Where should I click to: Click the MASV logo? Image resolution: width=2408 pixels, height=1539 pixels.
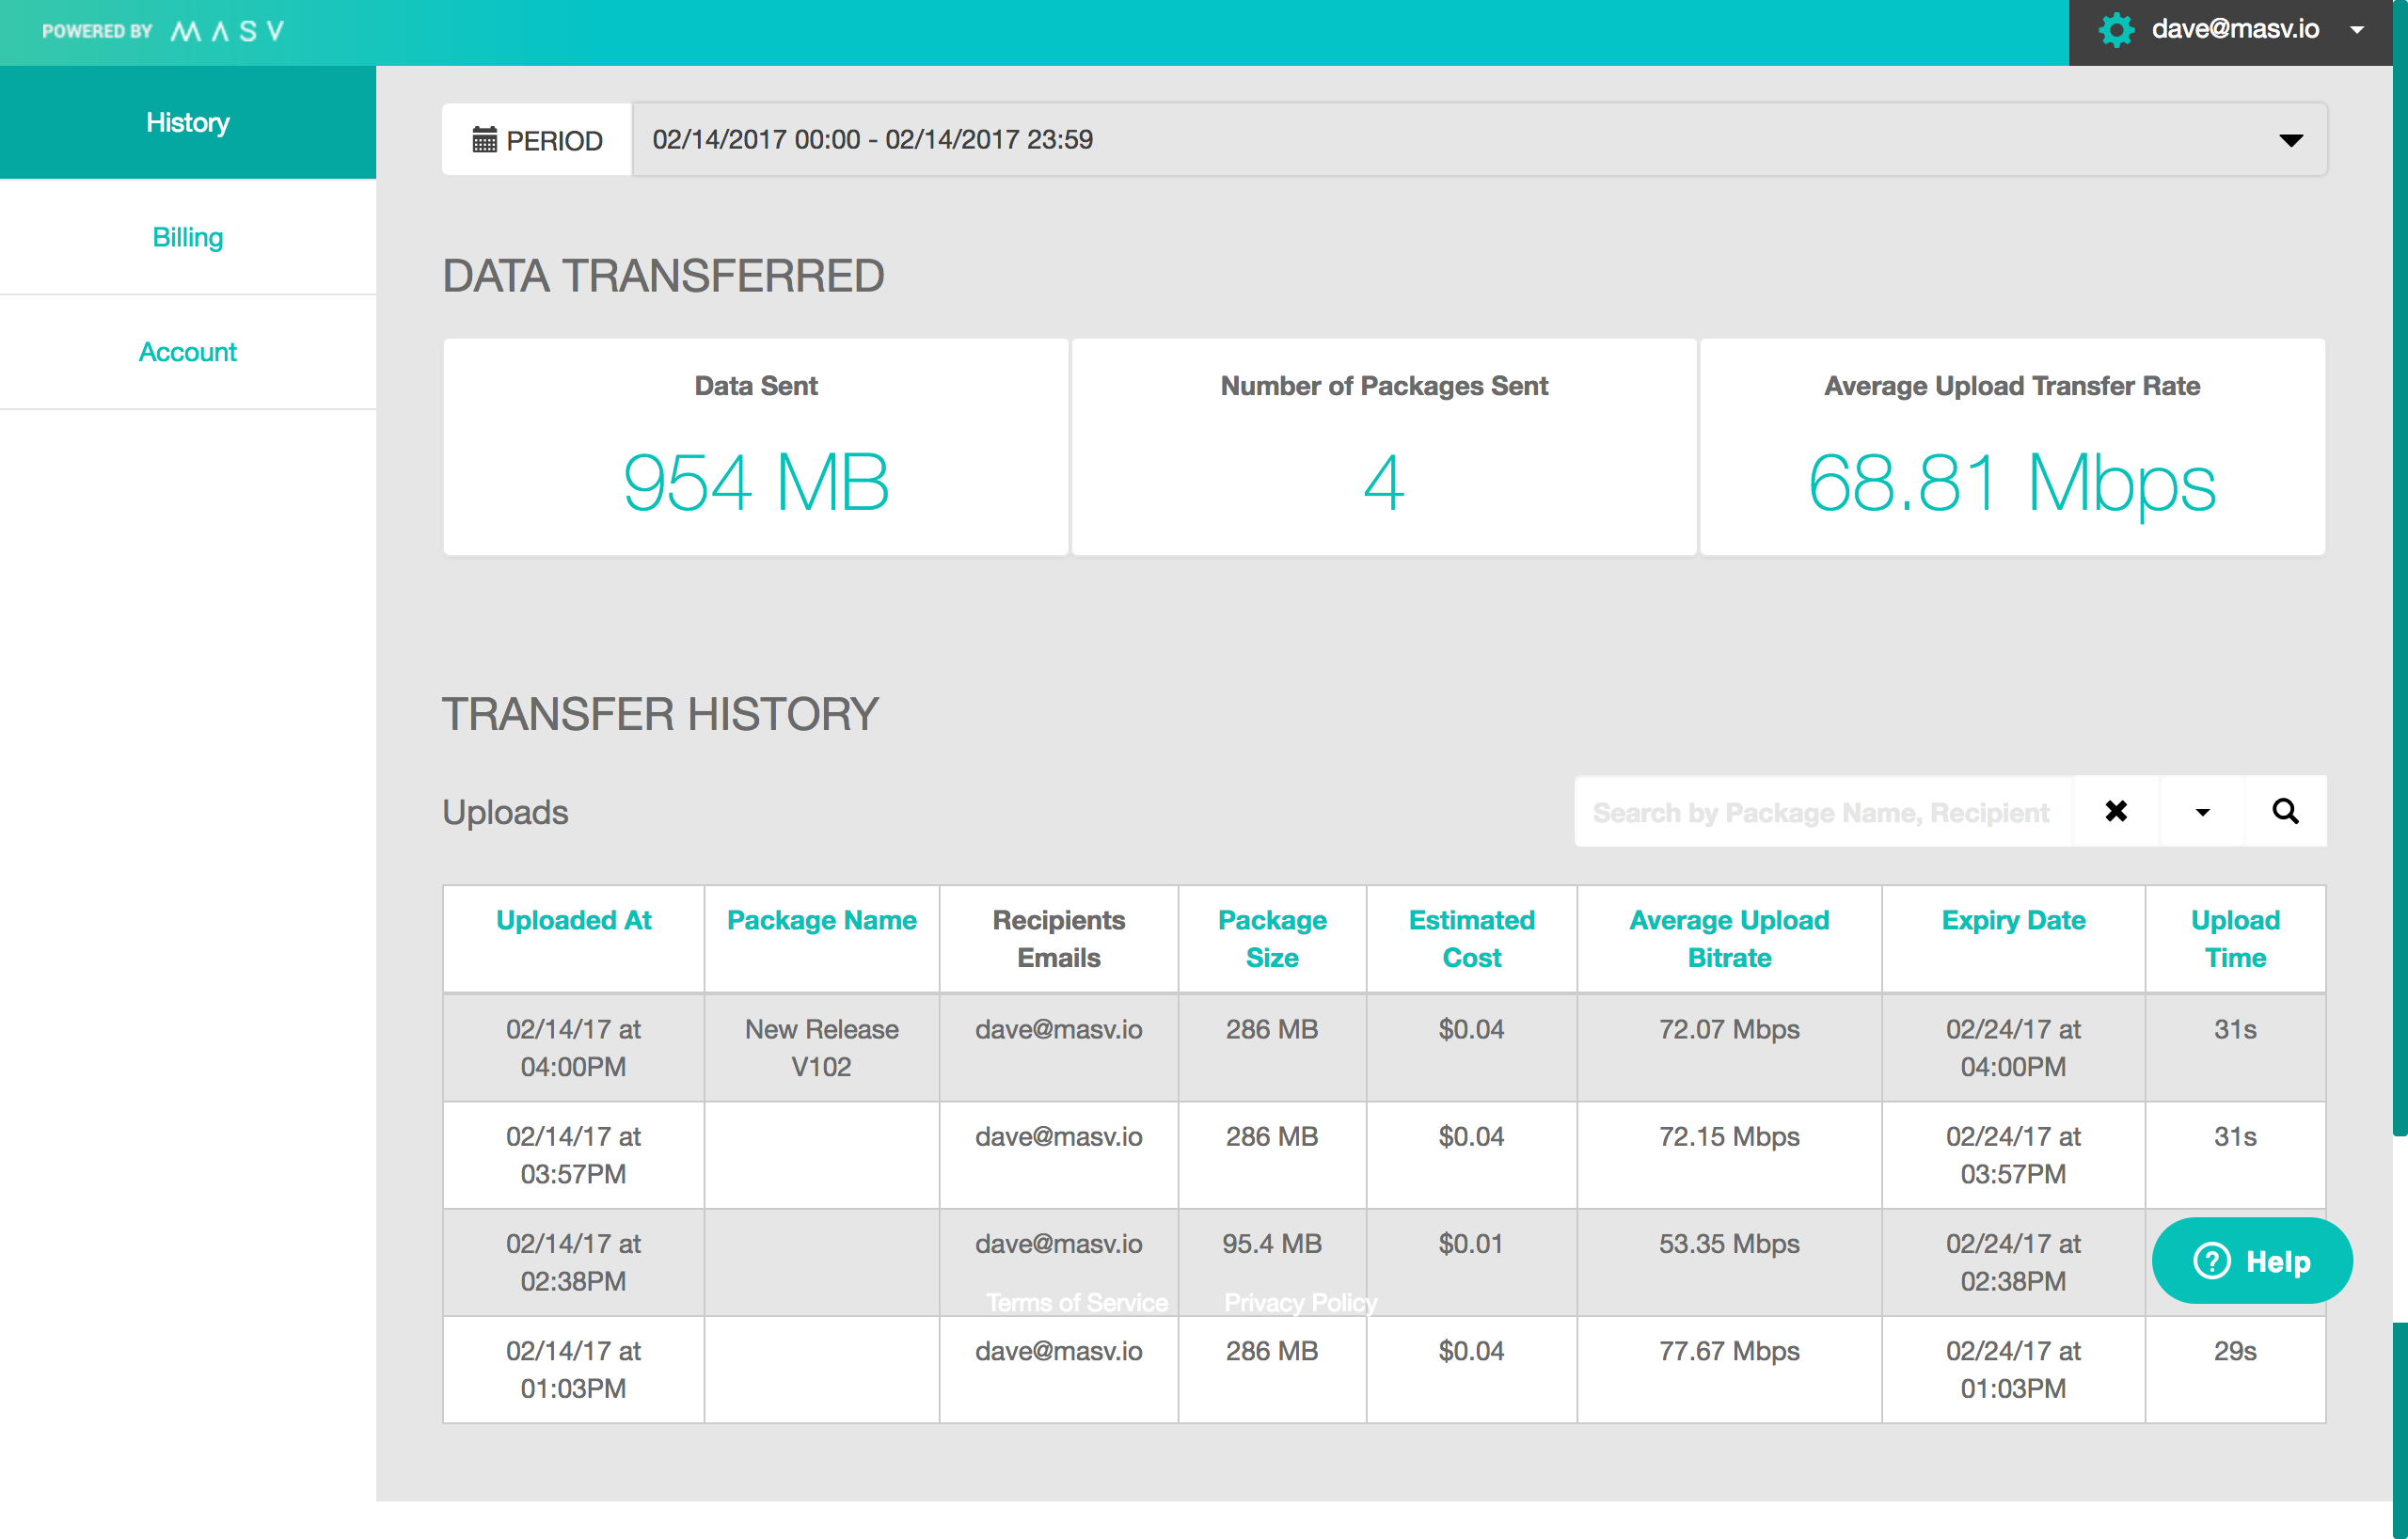click(x=227, y=31)
